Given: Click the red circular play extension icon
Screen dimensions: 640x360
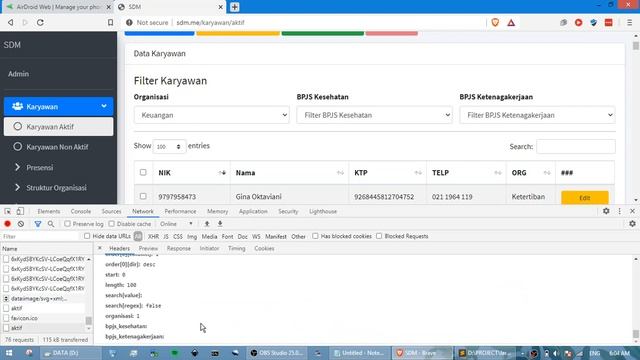Looking at the screenshot, I should [x=578, y=22].
